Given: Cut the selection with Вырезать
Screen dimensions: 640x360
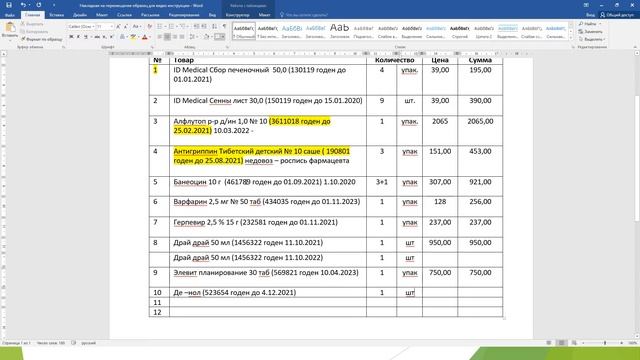Looking at the screenshot, I should [x=32, y=24].
